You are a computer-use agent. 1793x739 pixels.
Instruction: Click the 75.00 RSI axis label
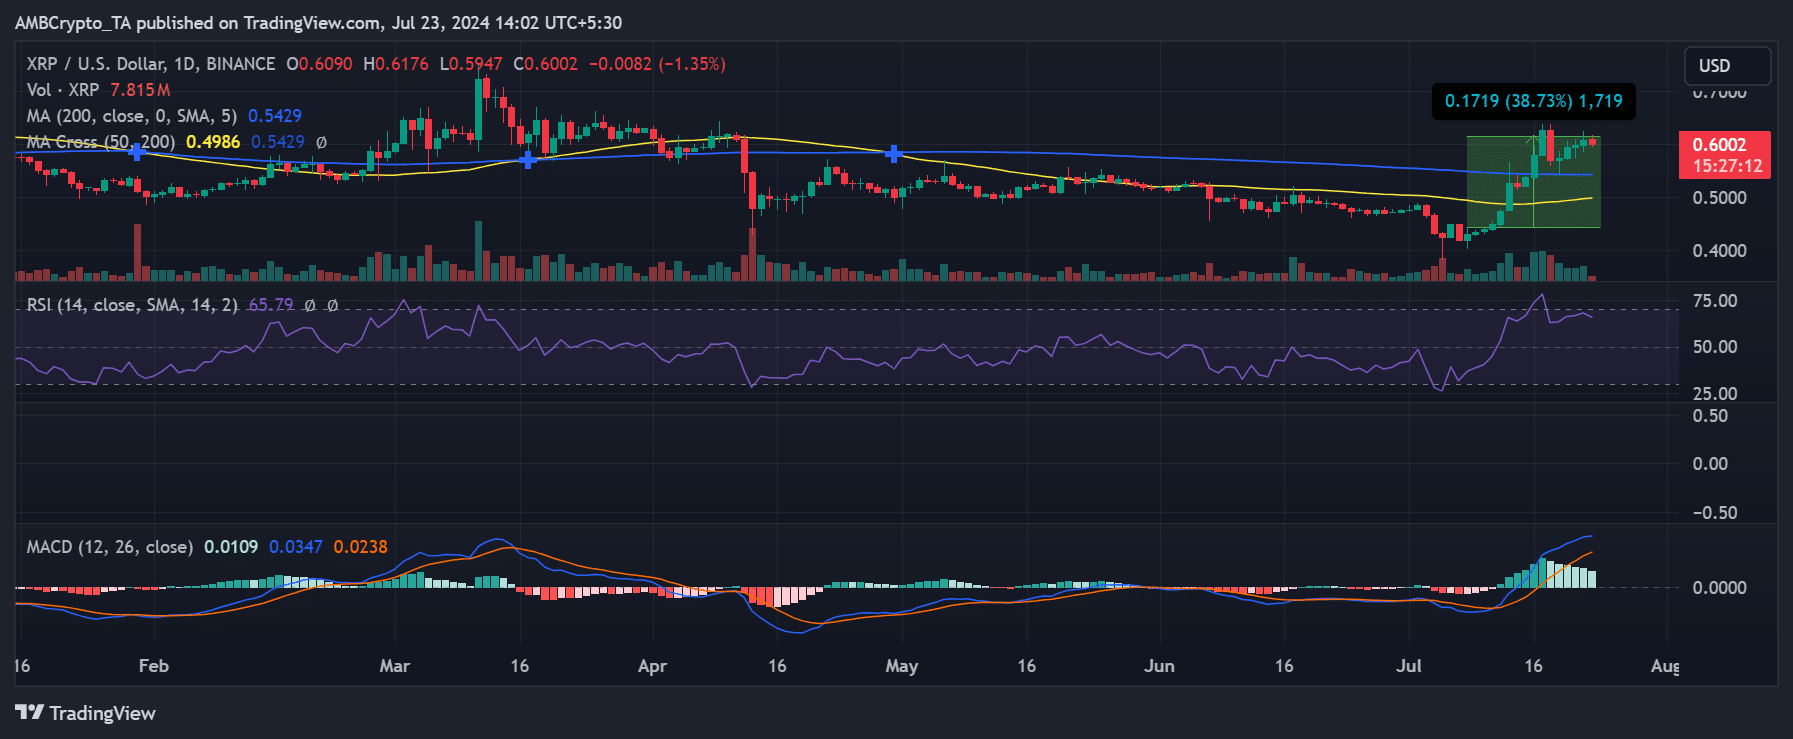point(1715,301)
